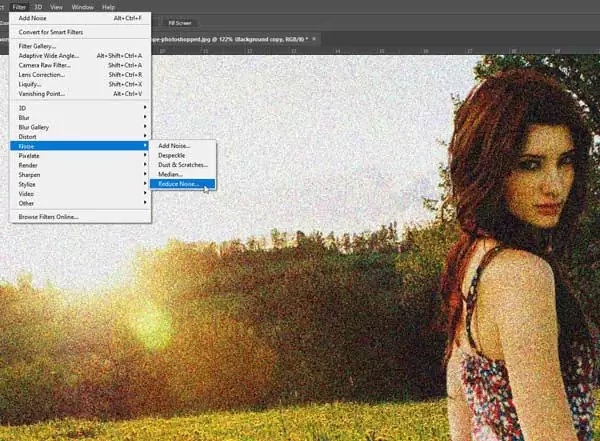Viewport: 600px width, 441px height.
Task: Open the Window menu
Action: [82, 7]
